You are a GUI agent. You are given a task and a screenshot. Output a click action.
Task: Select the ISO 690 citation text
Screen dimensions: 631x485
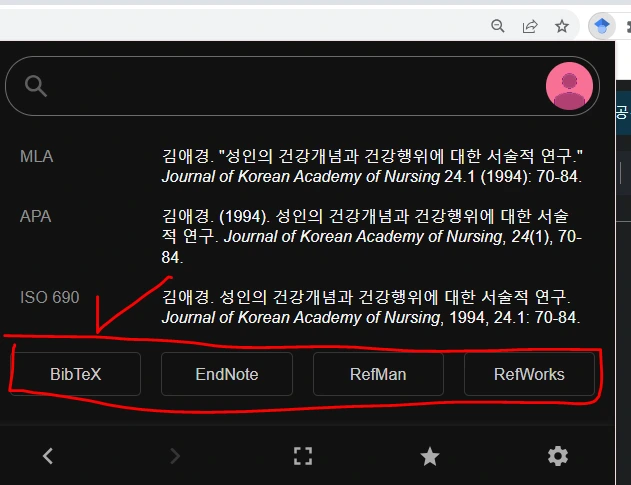(371, 307)
